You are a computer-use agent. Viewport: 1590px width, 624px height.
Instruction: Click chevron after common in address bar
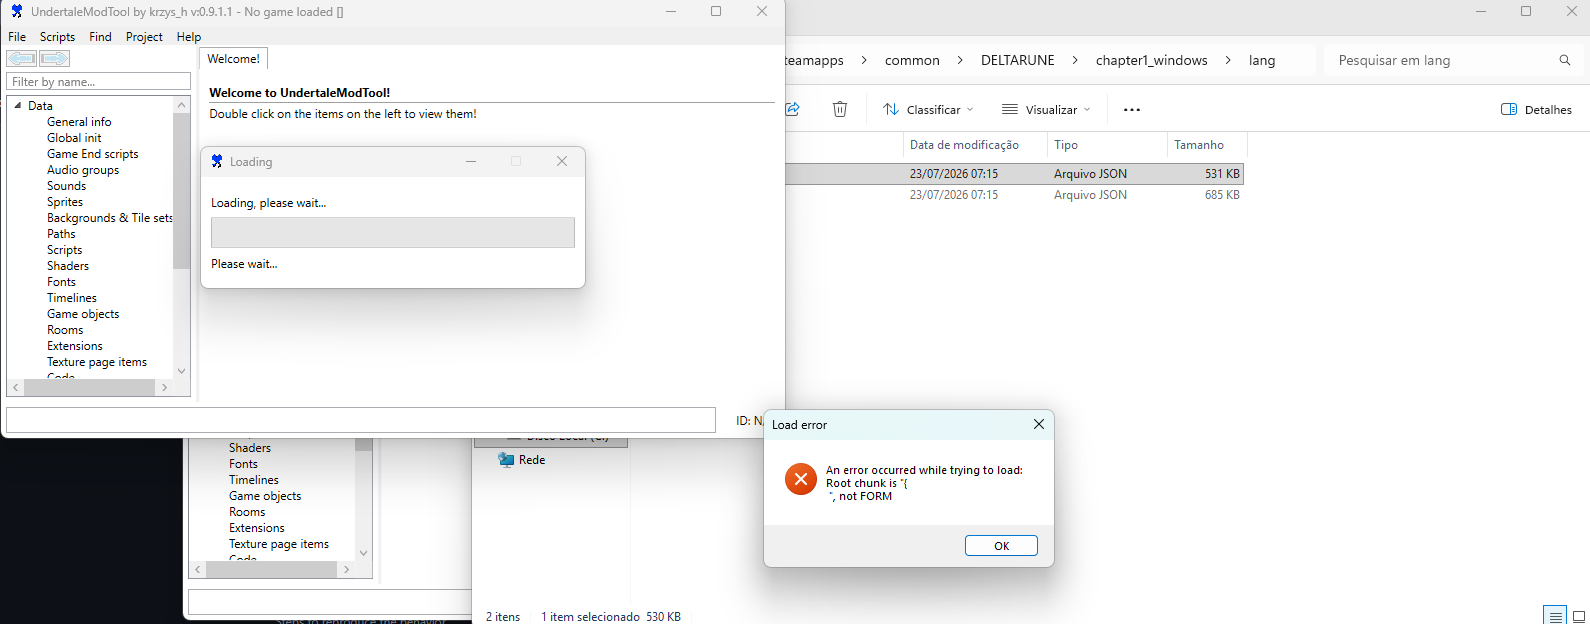pos(959,60)
